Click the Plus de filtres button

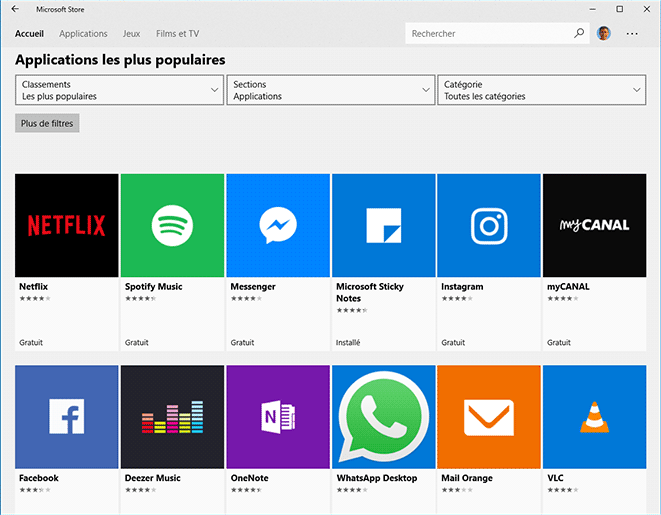47,123
